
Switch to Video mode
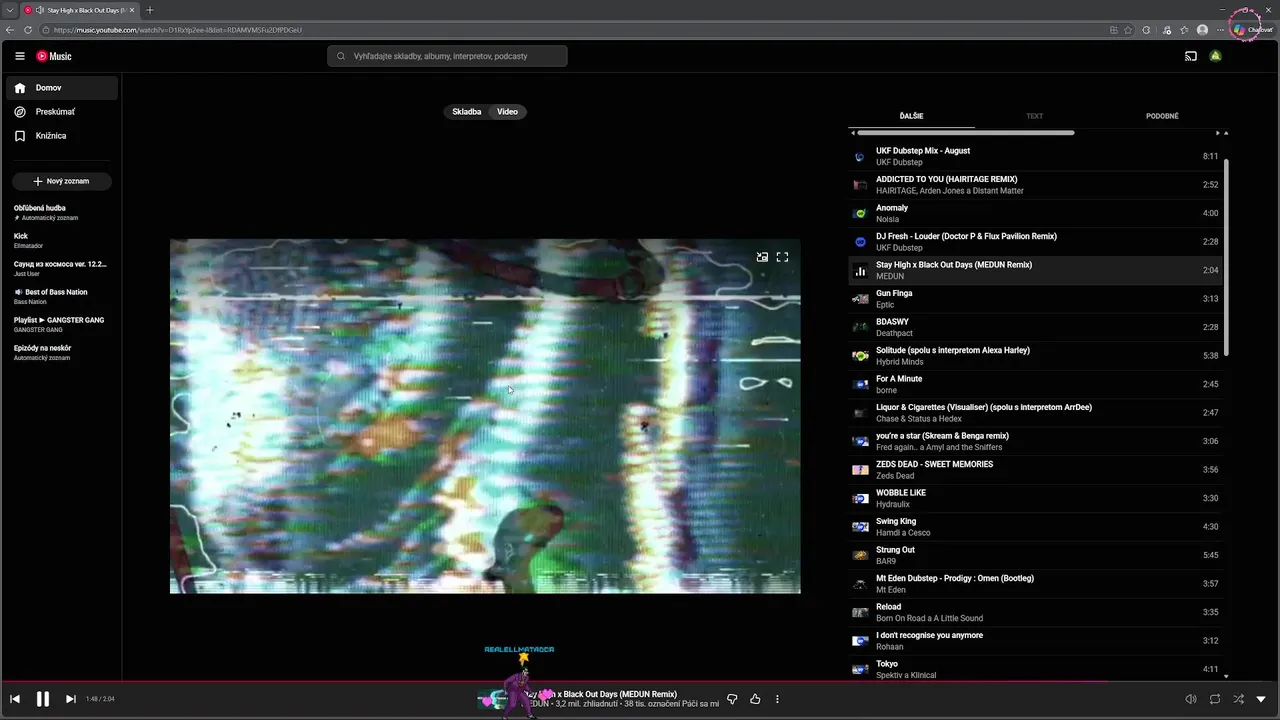point(508,112)
